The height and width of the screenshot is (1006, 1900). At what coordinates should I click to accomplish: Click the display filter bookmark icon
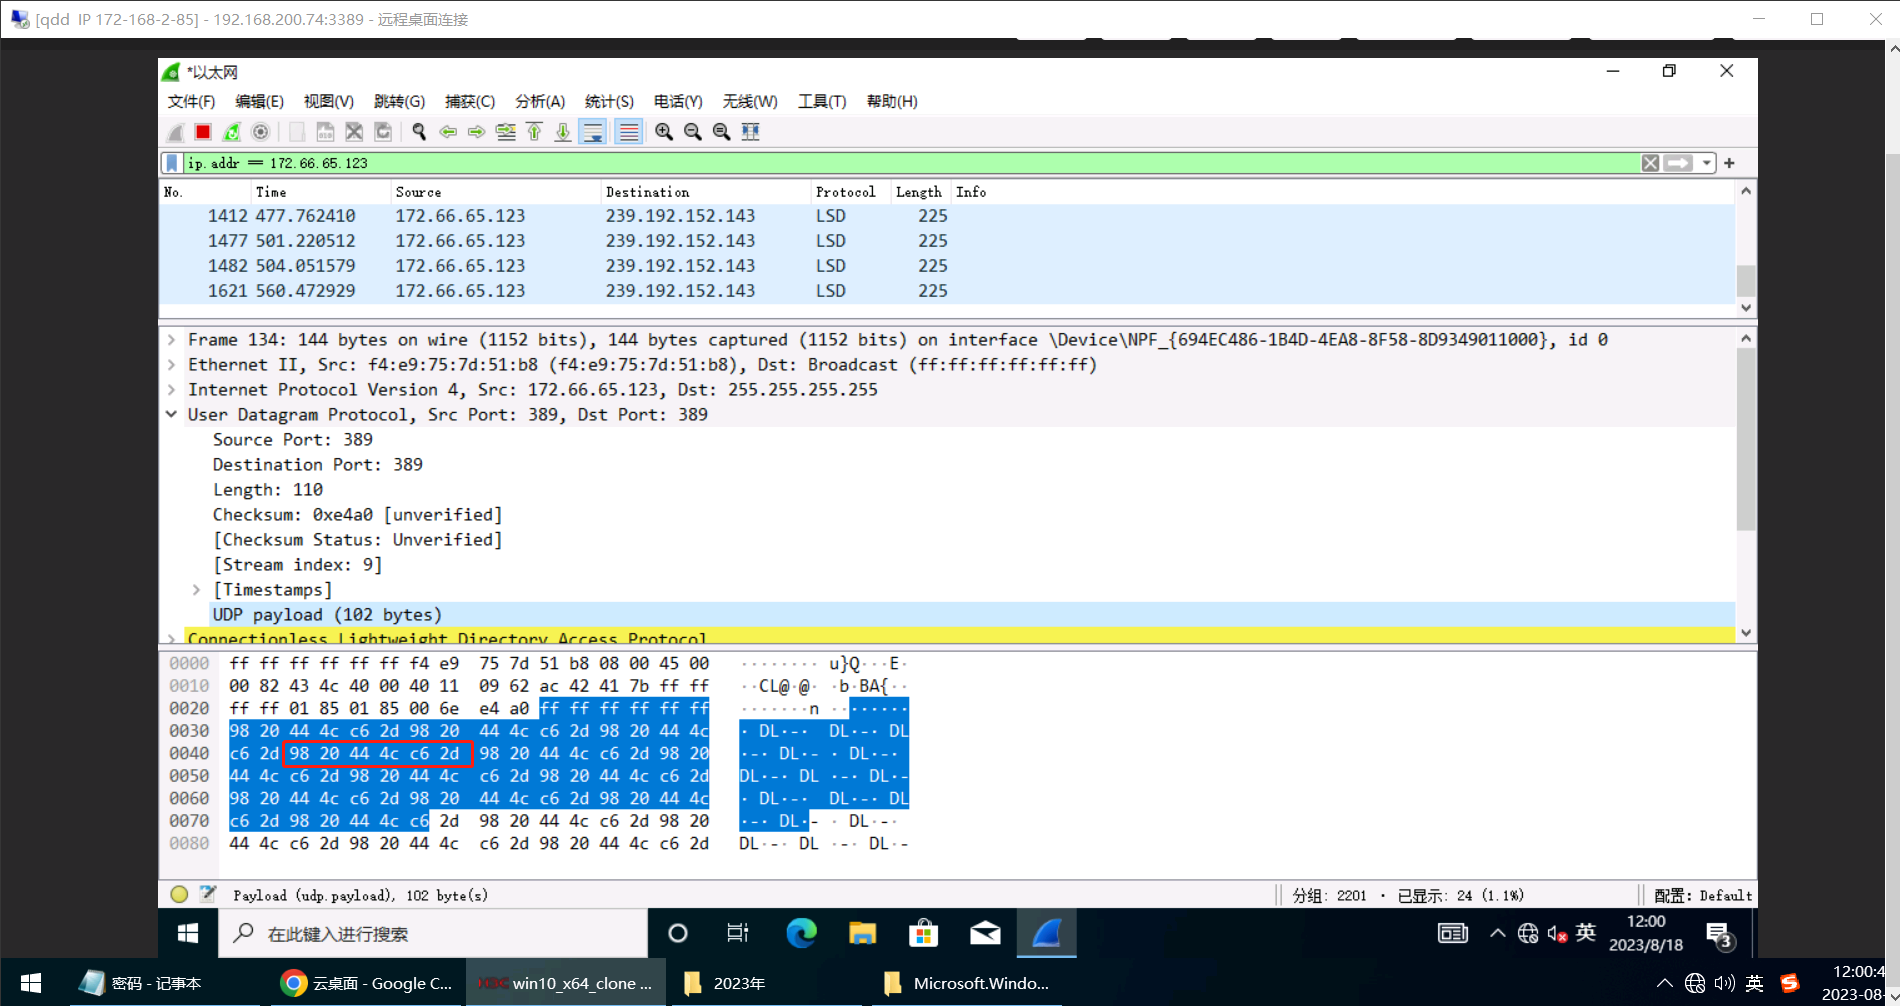tap(172, 163)
